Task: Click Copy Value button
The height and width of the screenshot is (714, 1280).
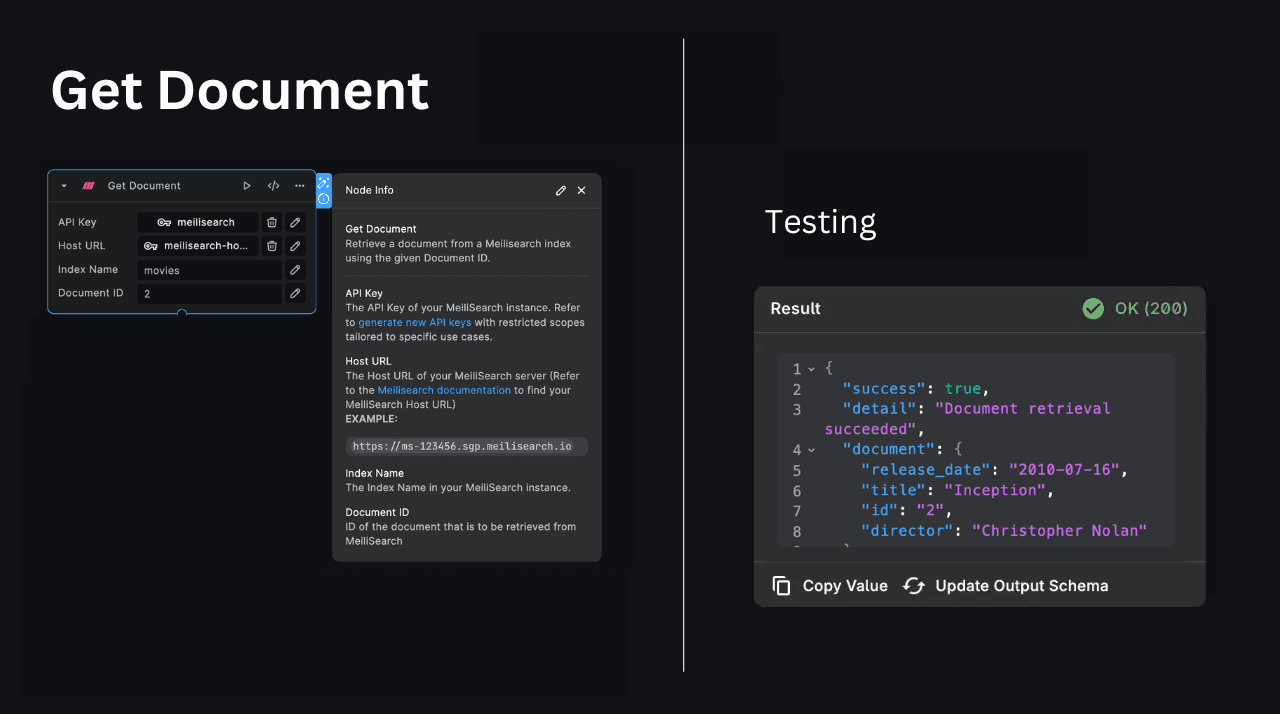Action: click(830, 586)
